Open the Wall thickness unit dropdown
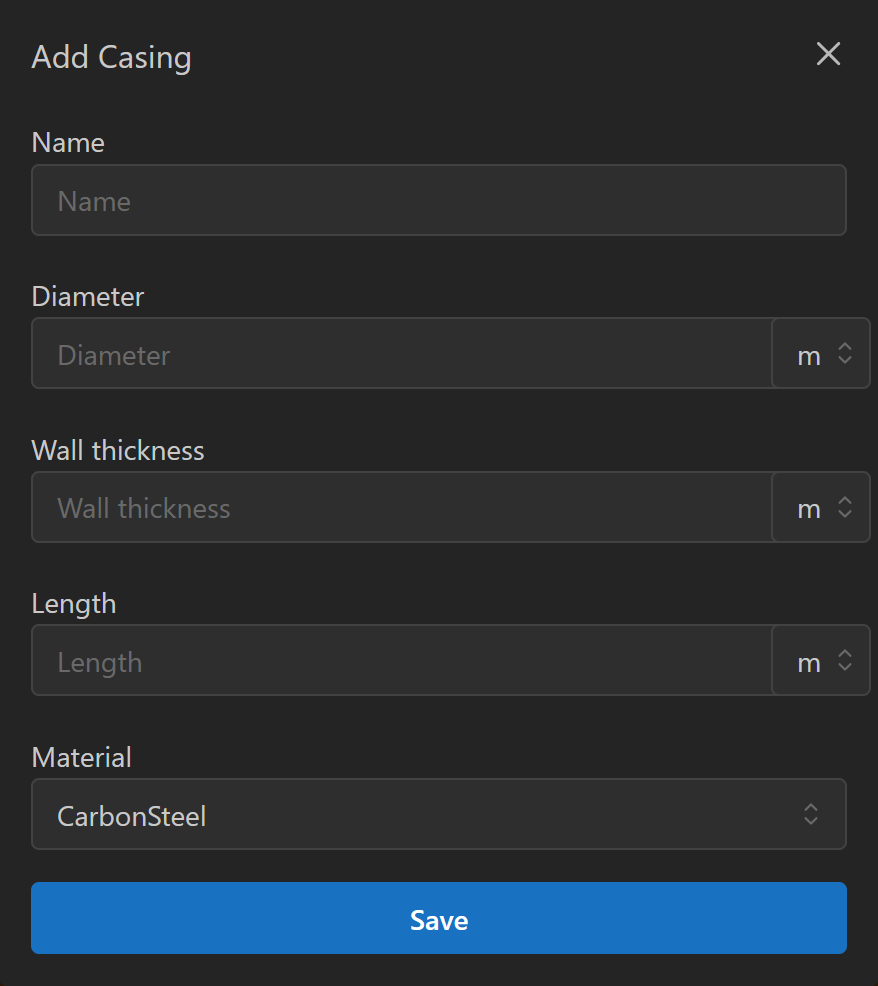Image resolution: width=878 pixels, height=986 pixels. (x=821, y=507)
